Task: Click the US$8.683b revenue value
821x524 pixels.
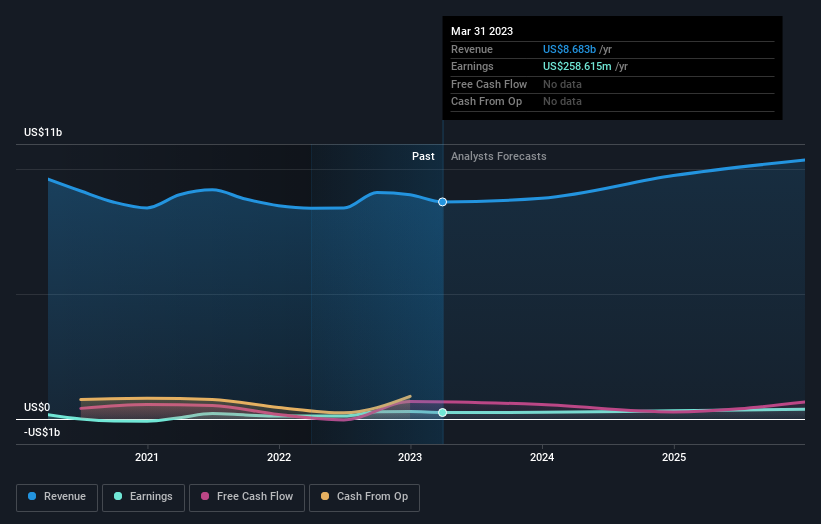Action: pyautogui.click(x=569, y=49)
